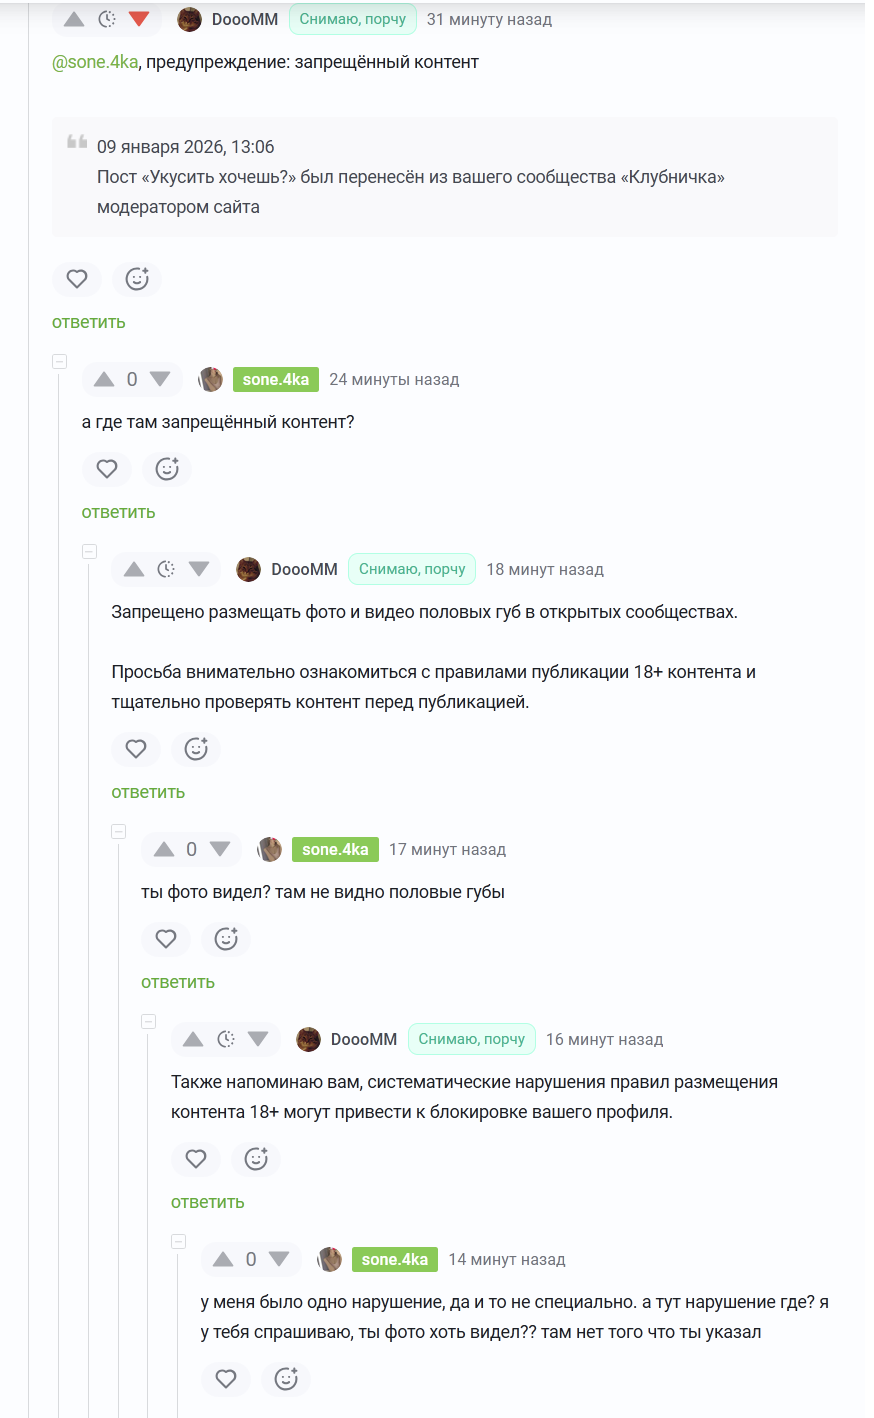Screen dimensions: 874x1418
Task: Add emoji reaction to the last sone.4ka comment
Action: (286, 1379)
